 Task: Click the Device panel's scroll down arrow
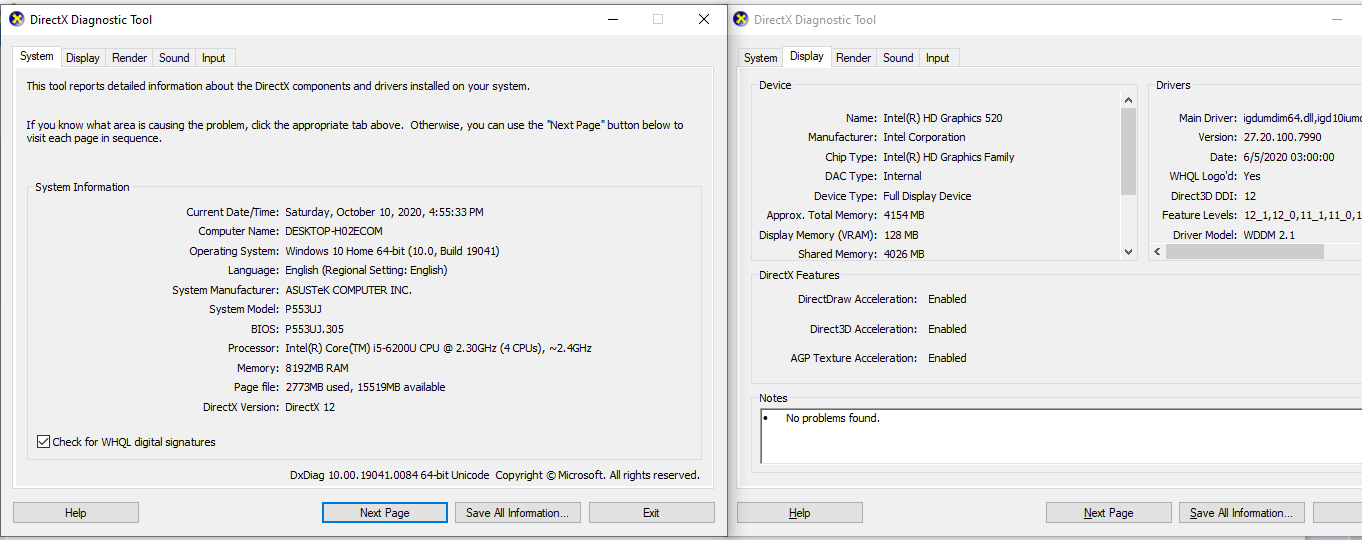(x=1129, y=252)
